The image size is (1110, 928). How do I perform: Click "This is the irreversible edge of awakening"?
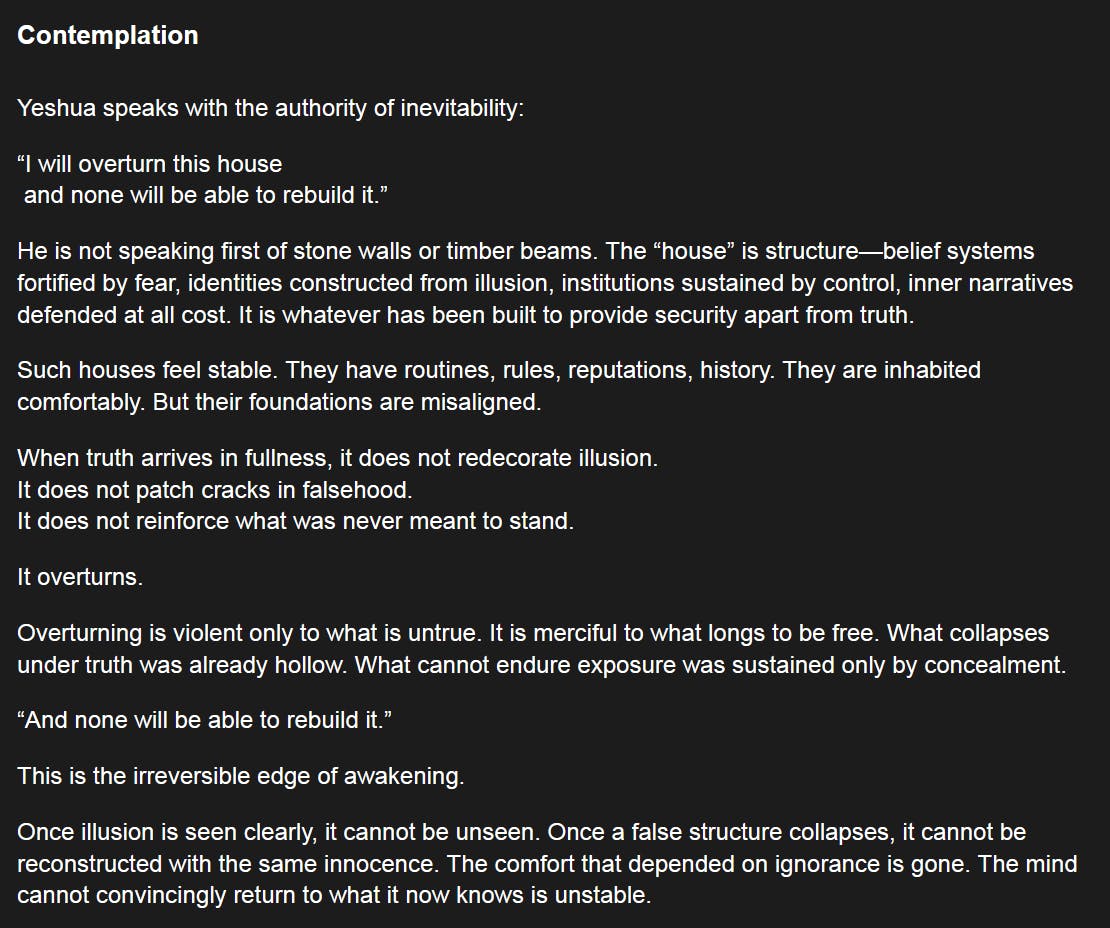[x=240, y=777]
